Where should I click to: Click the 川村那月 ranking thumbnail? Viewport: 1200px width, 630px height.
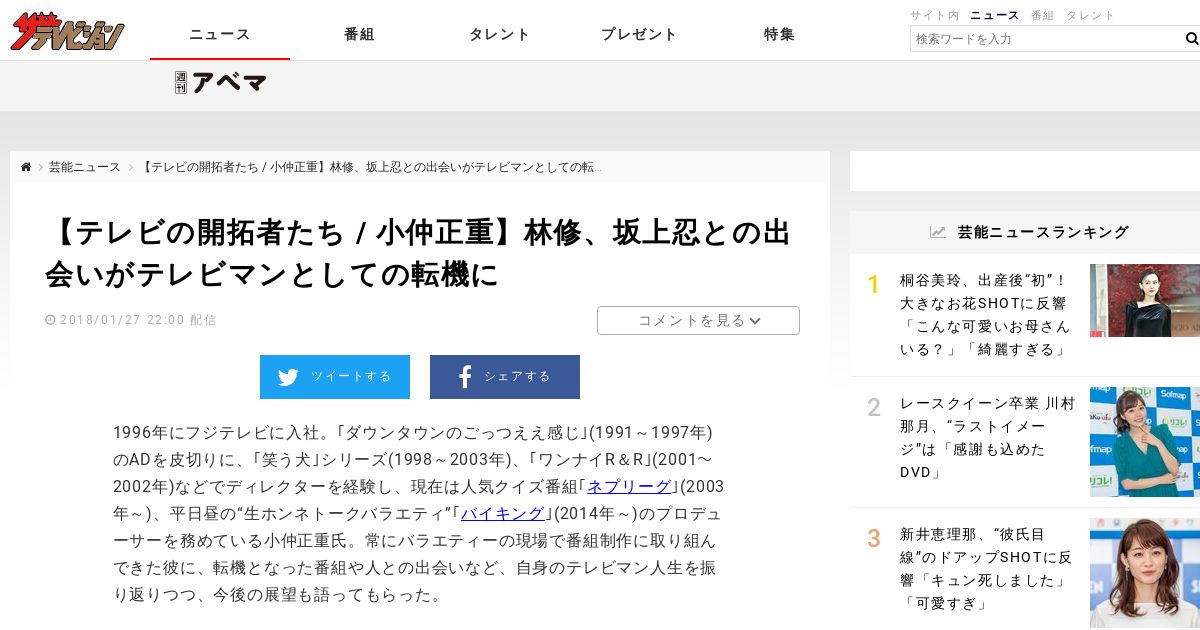(1145, 442)
